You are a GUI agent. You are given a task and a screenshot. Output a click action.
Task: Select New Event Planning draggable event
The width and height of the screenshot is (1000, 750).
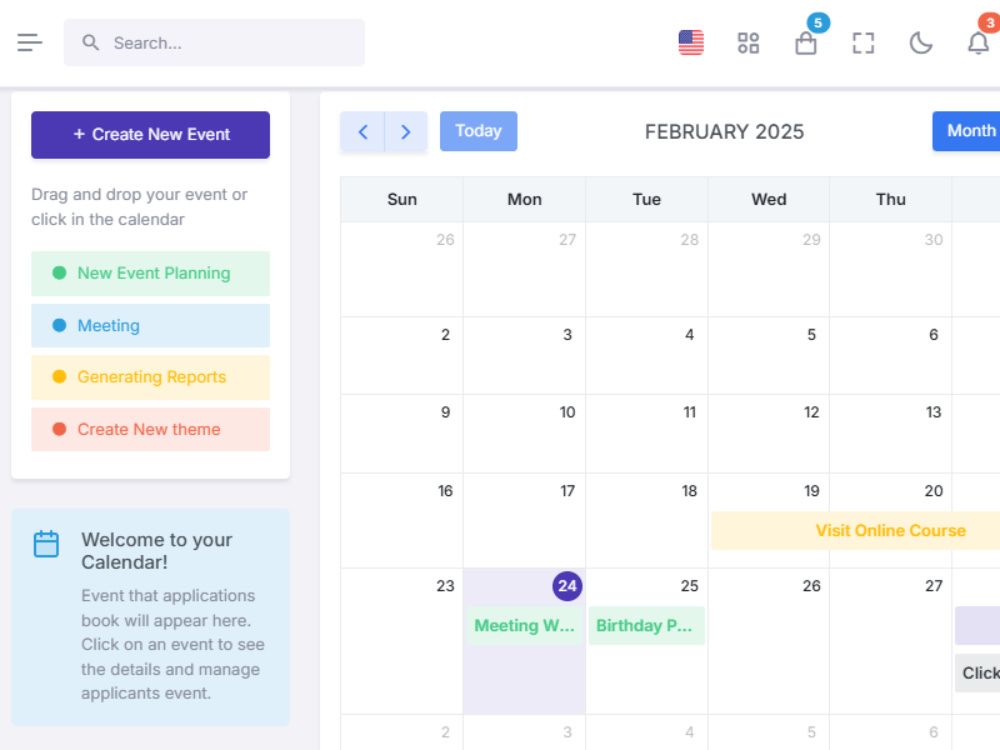[151, 273]
